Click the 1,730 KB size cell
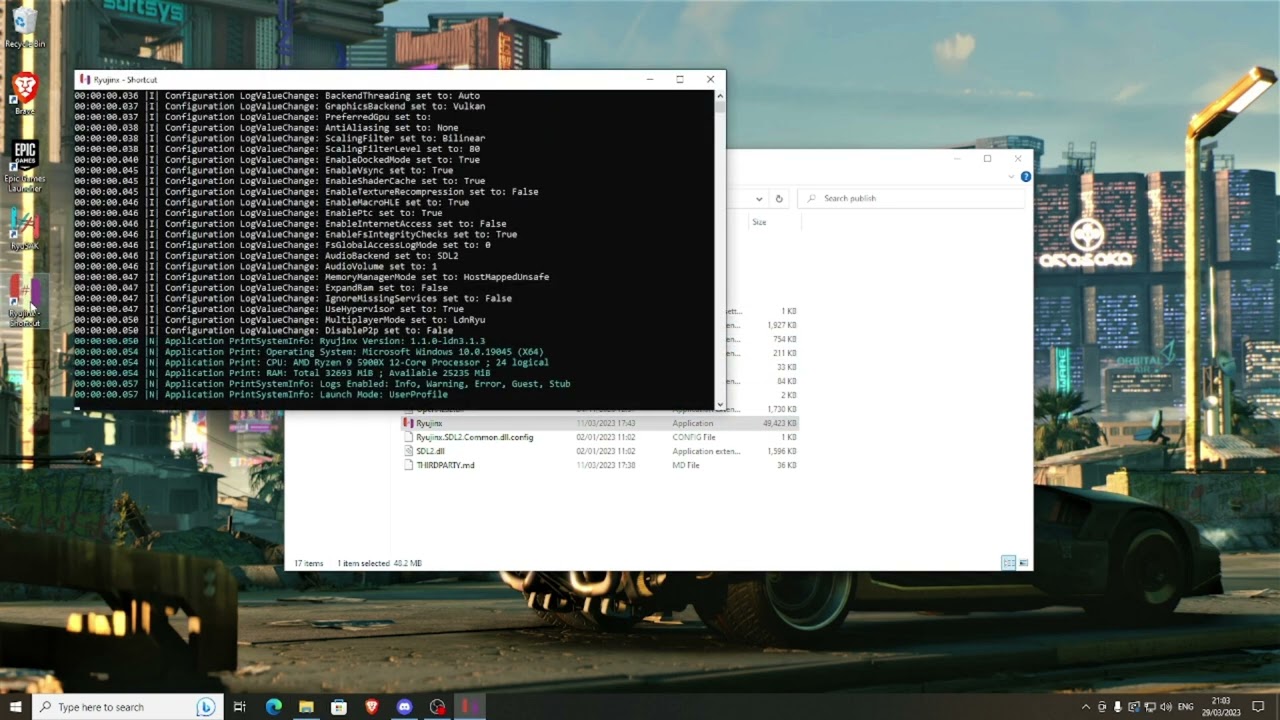The width and height of the screenshot is (1280, 720). point(782,409)
